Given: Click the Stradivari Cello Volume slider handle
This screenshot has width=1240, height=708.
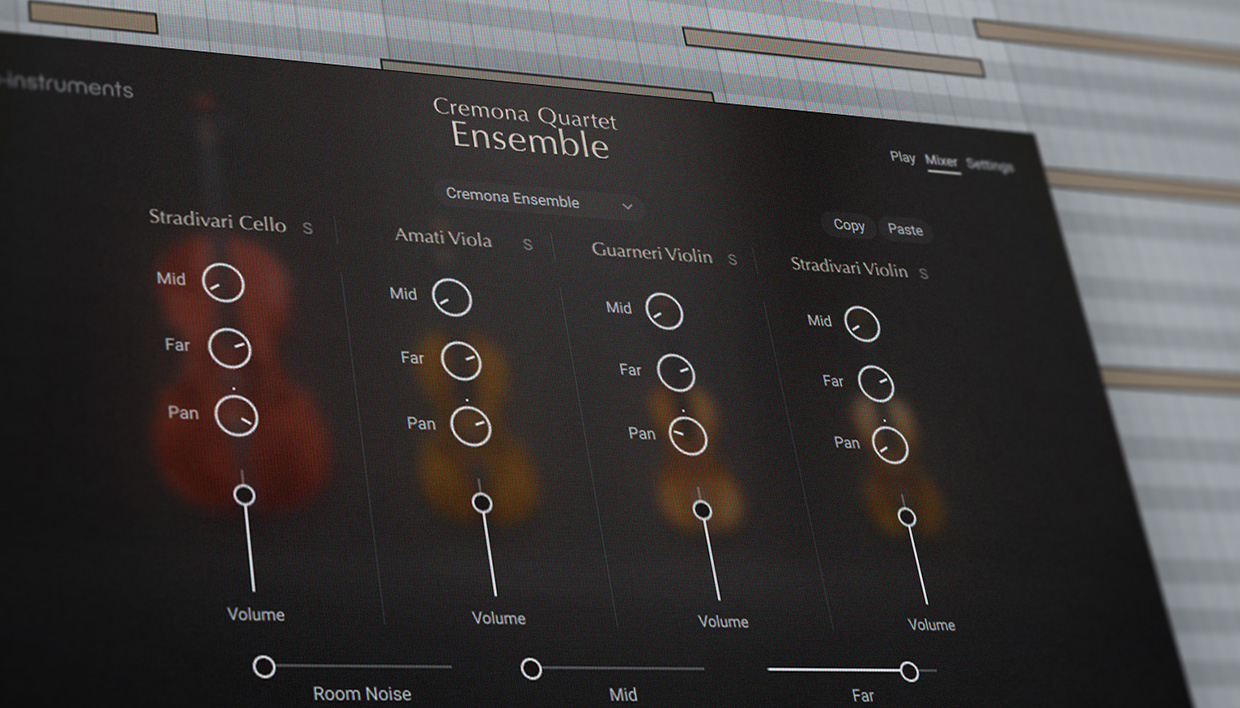Looking at the screenshot, I should pyautogui.click(x=244, y=495).
